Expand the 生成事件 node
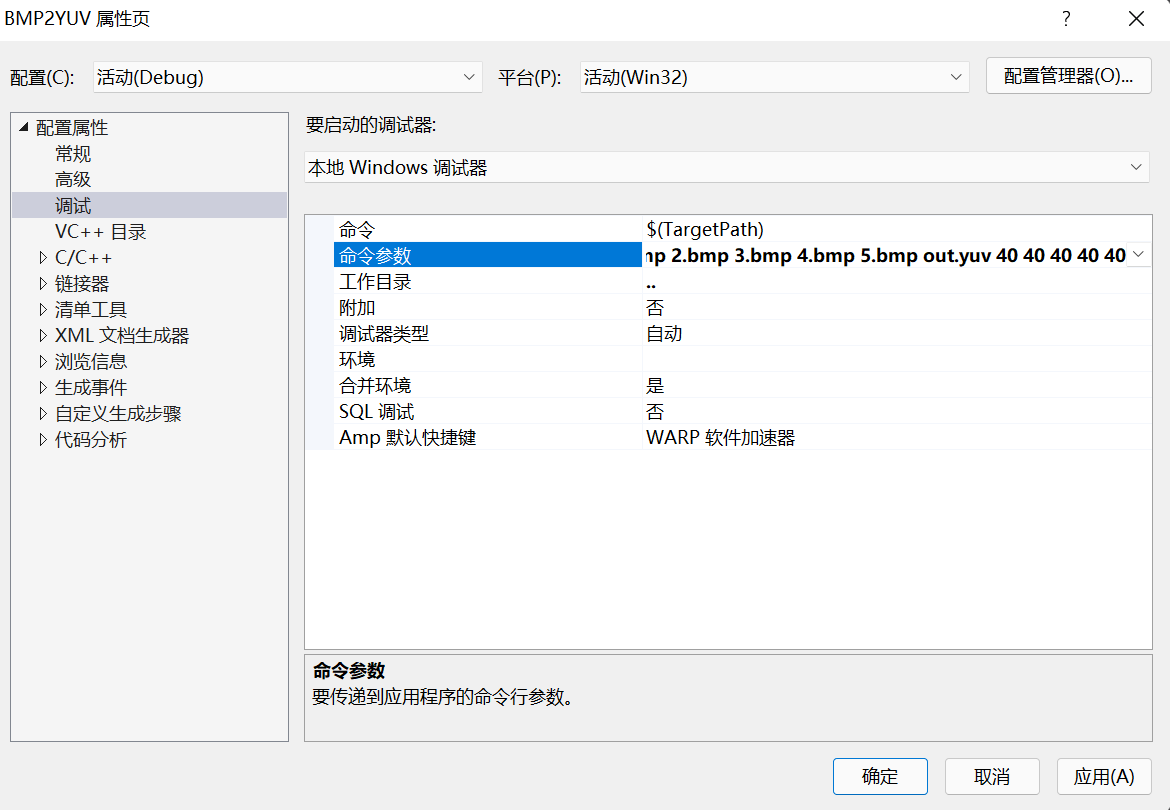This screenshot has height=810, width=1170. point(42,387)
